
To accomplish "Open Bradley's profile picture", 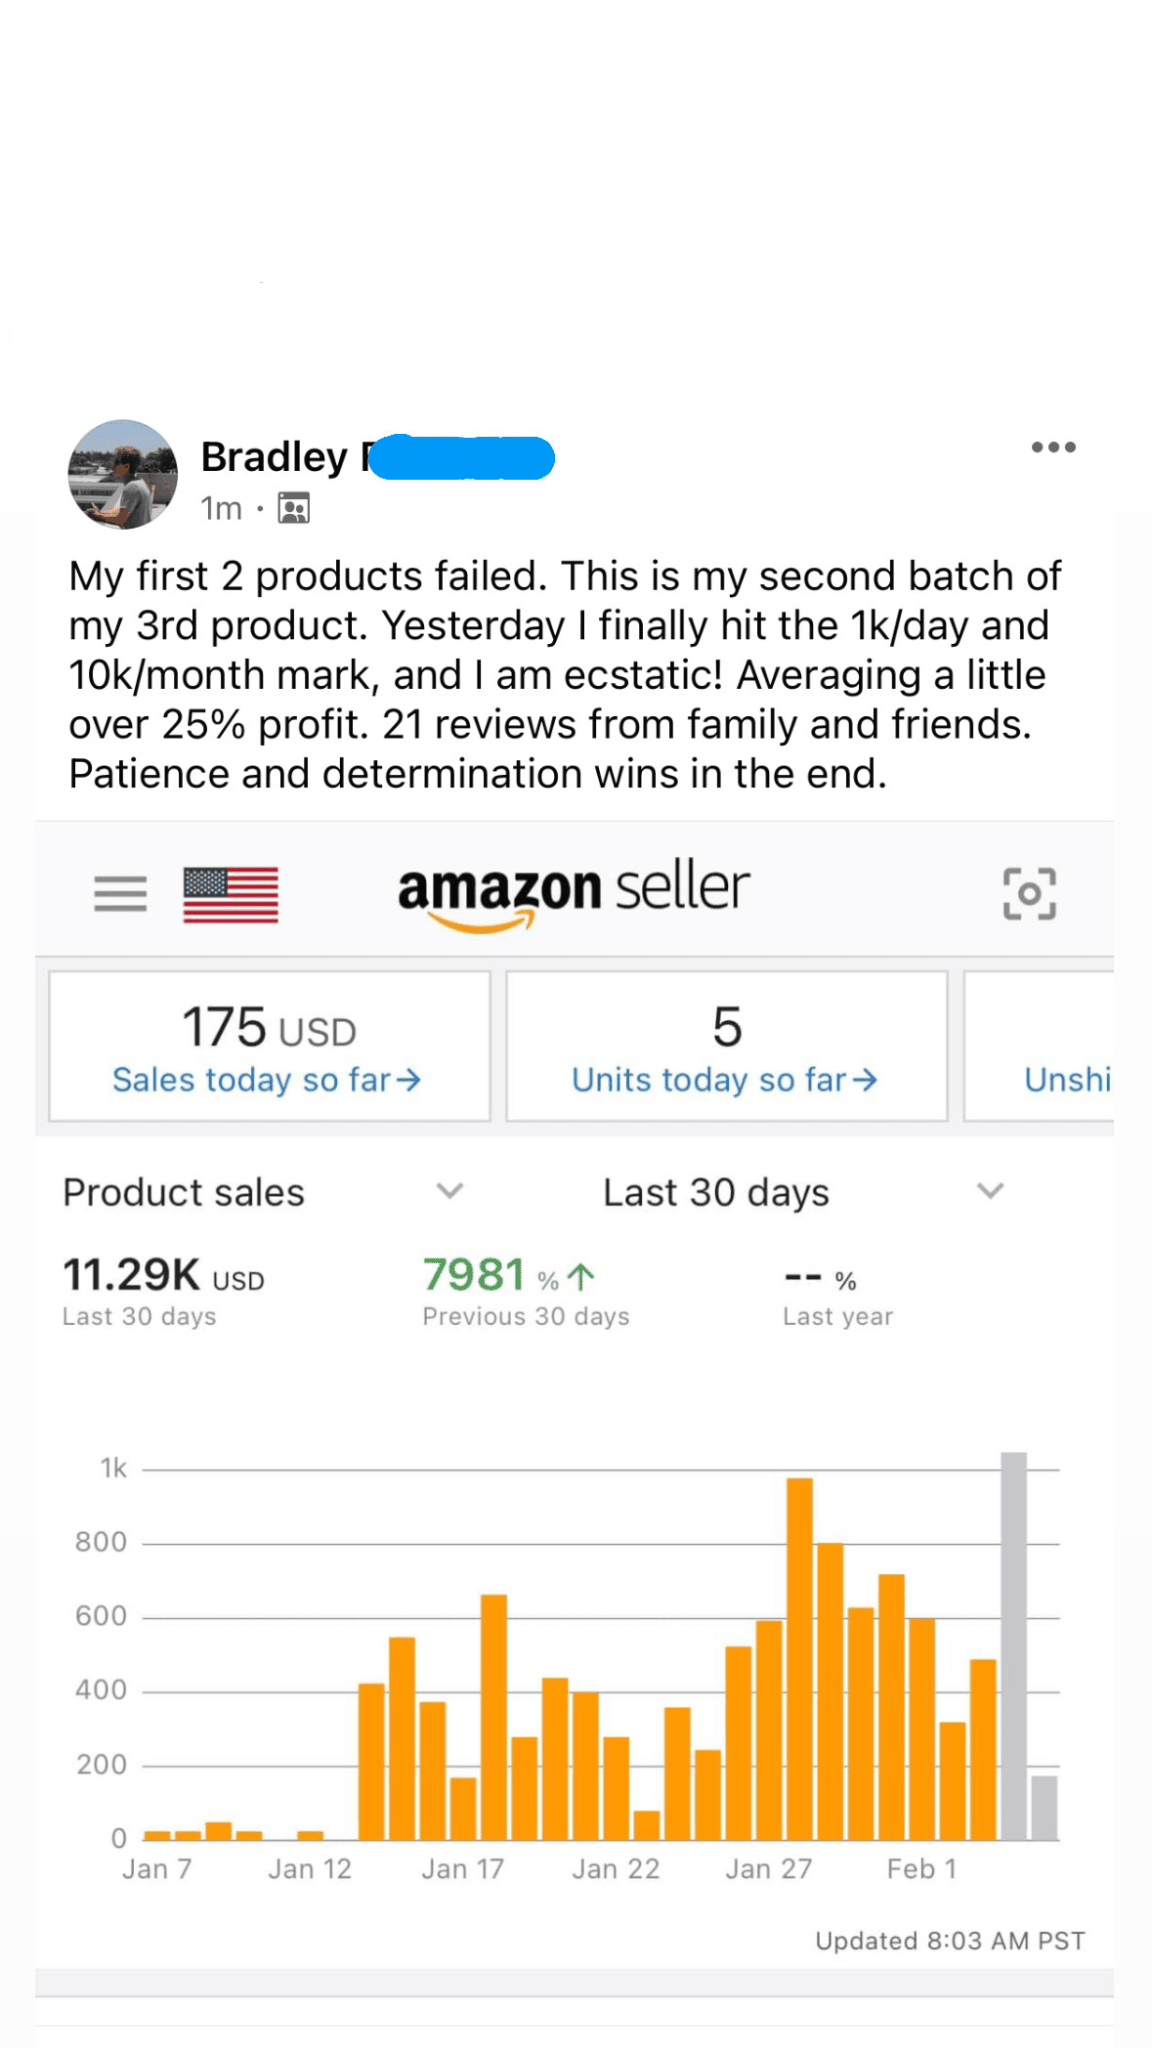I will 122,474.
